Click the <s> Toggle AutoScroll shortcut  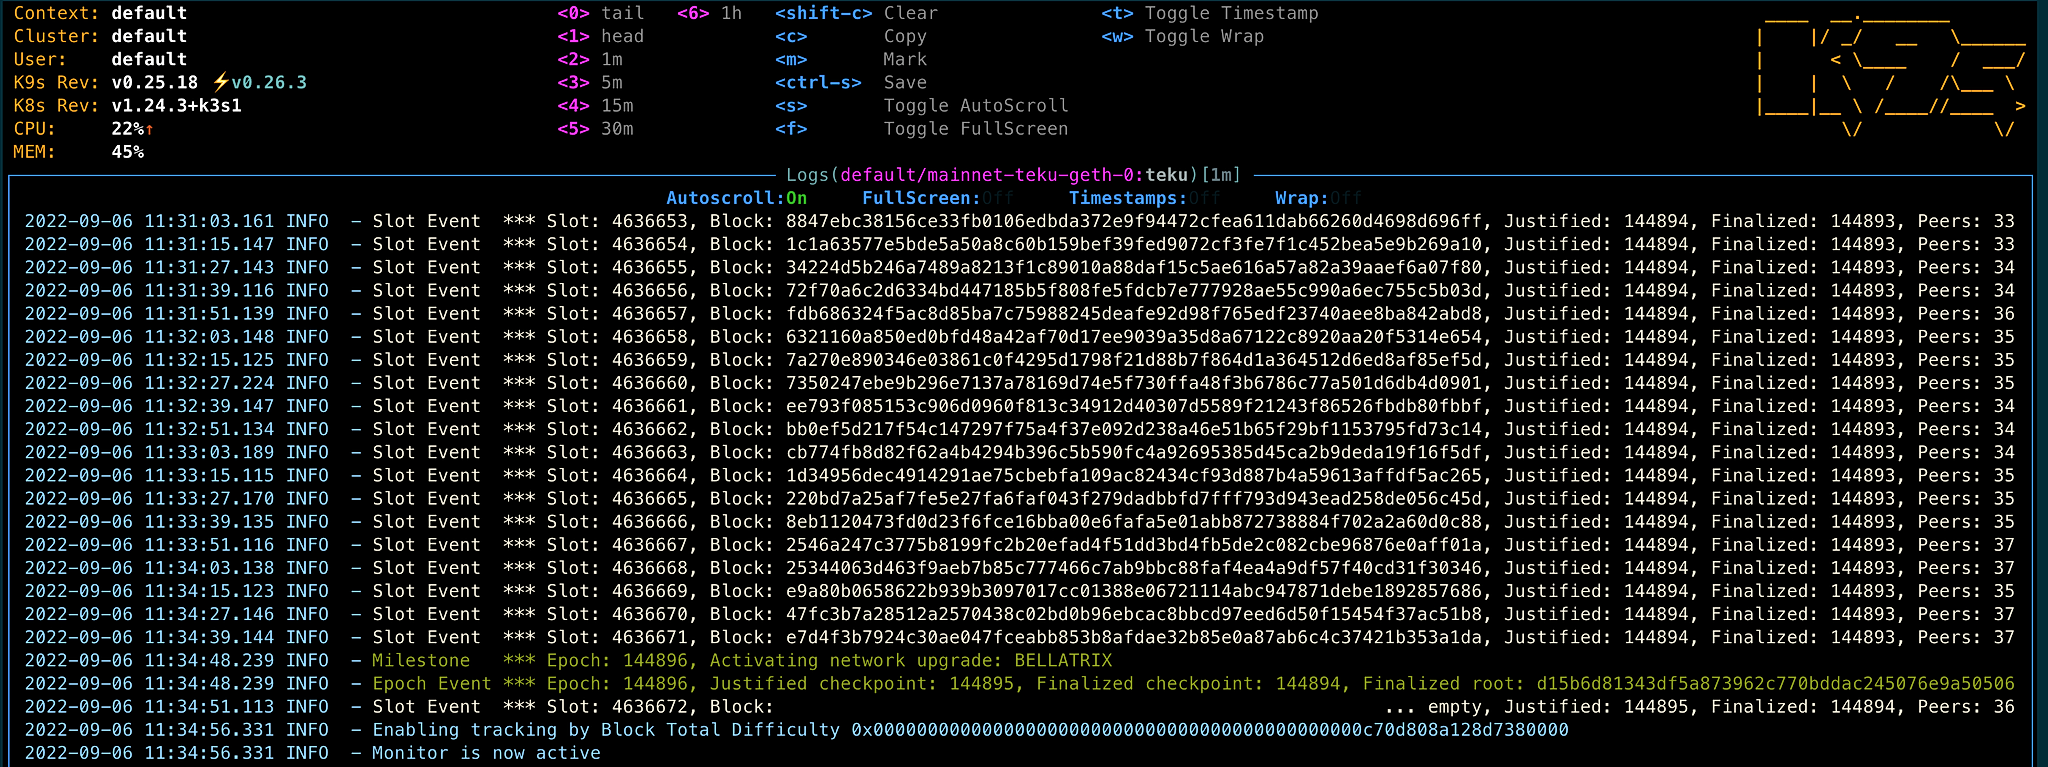[x=922, y=105]
